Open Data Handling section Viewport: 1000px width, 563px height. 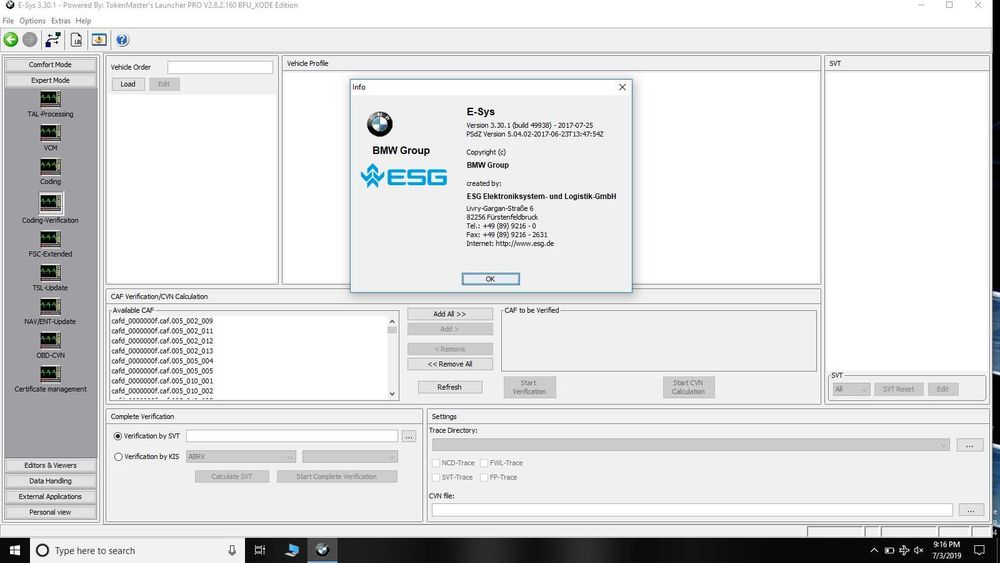click(x=50, y=481)
